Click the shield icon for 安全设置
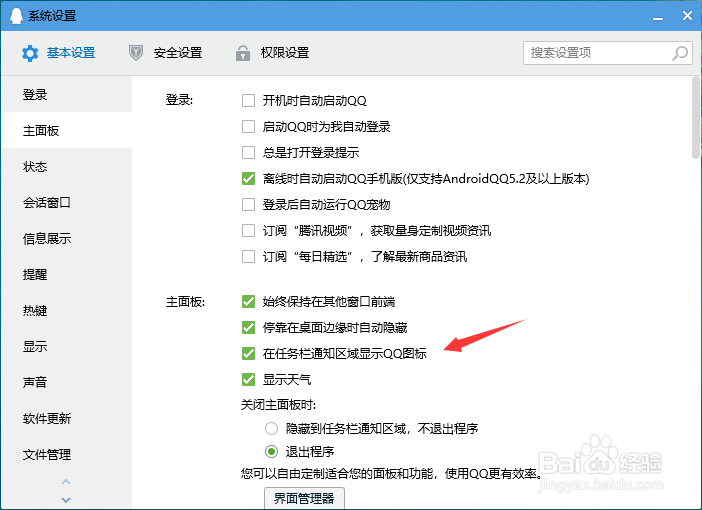This screenshot has width=702, height=510. click(136, 53)
